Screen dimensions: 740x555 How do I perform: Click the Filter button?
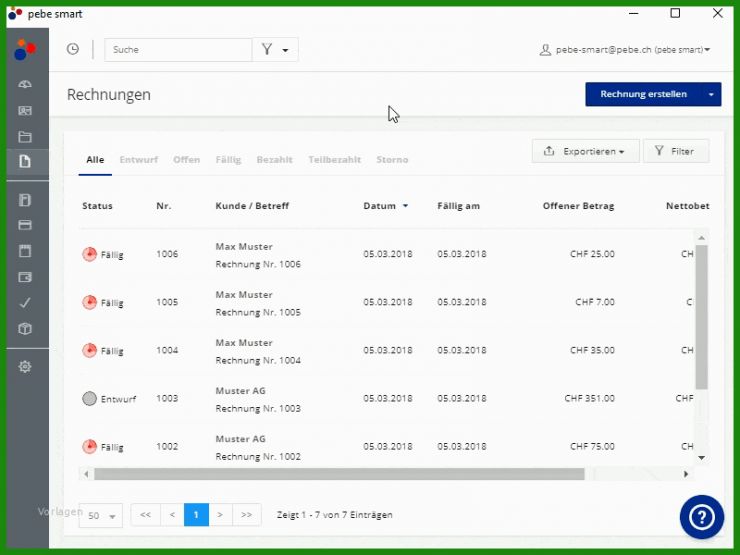(675, 151)
